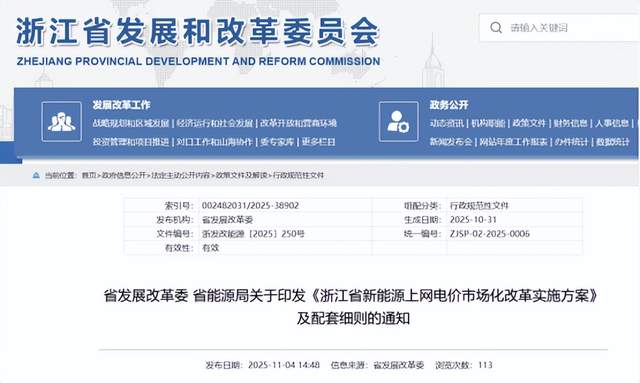Select 信息来源 value 省发展改革委
640x383 pixels.
399,365
